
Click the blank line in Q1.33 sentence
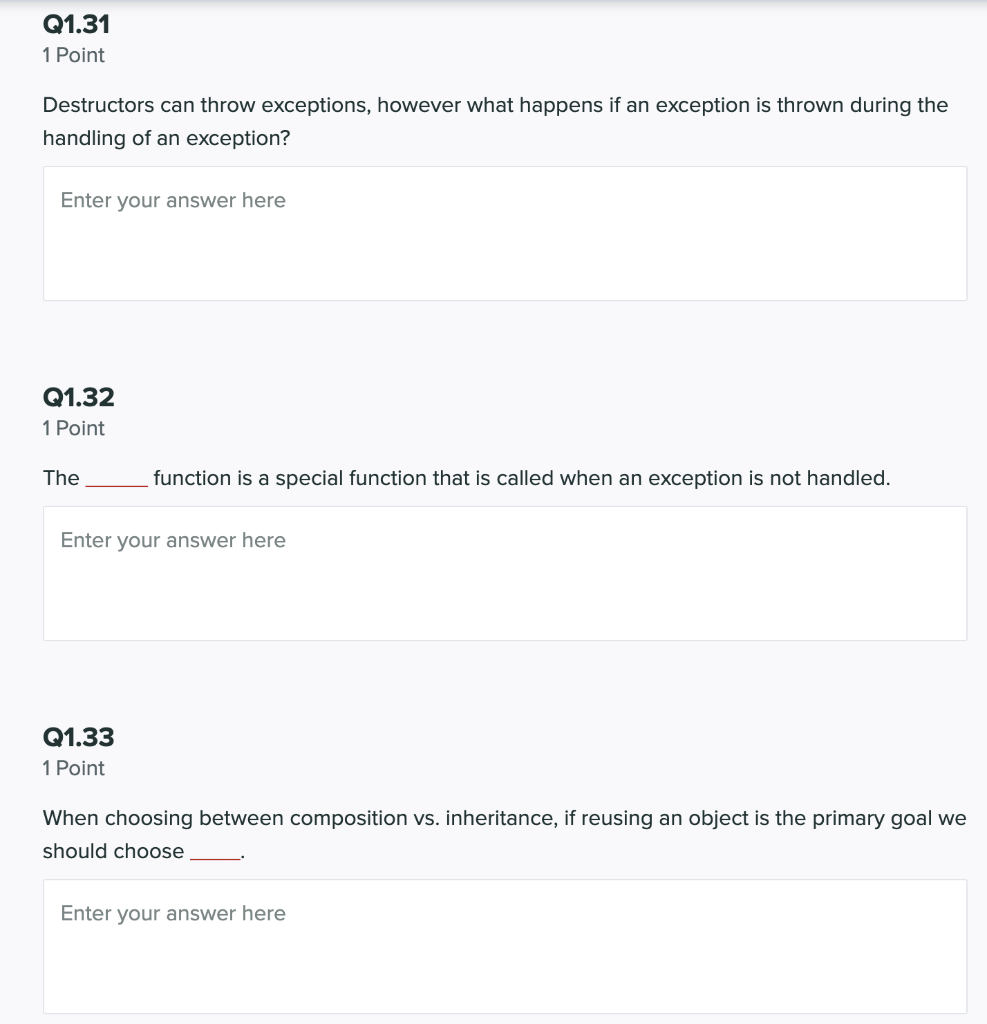214,851
